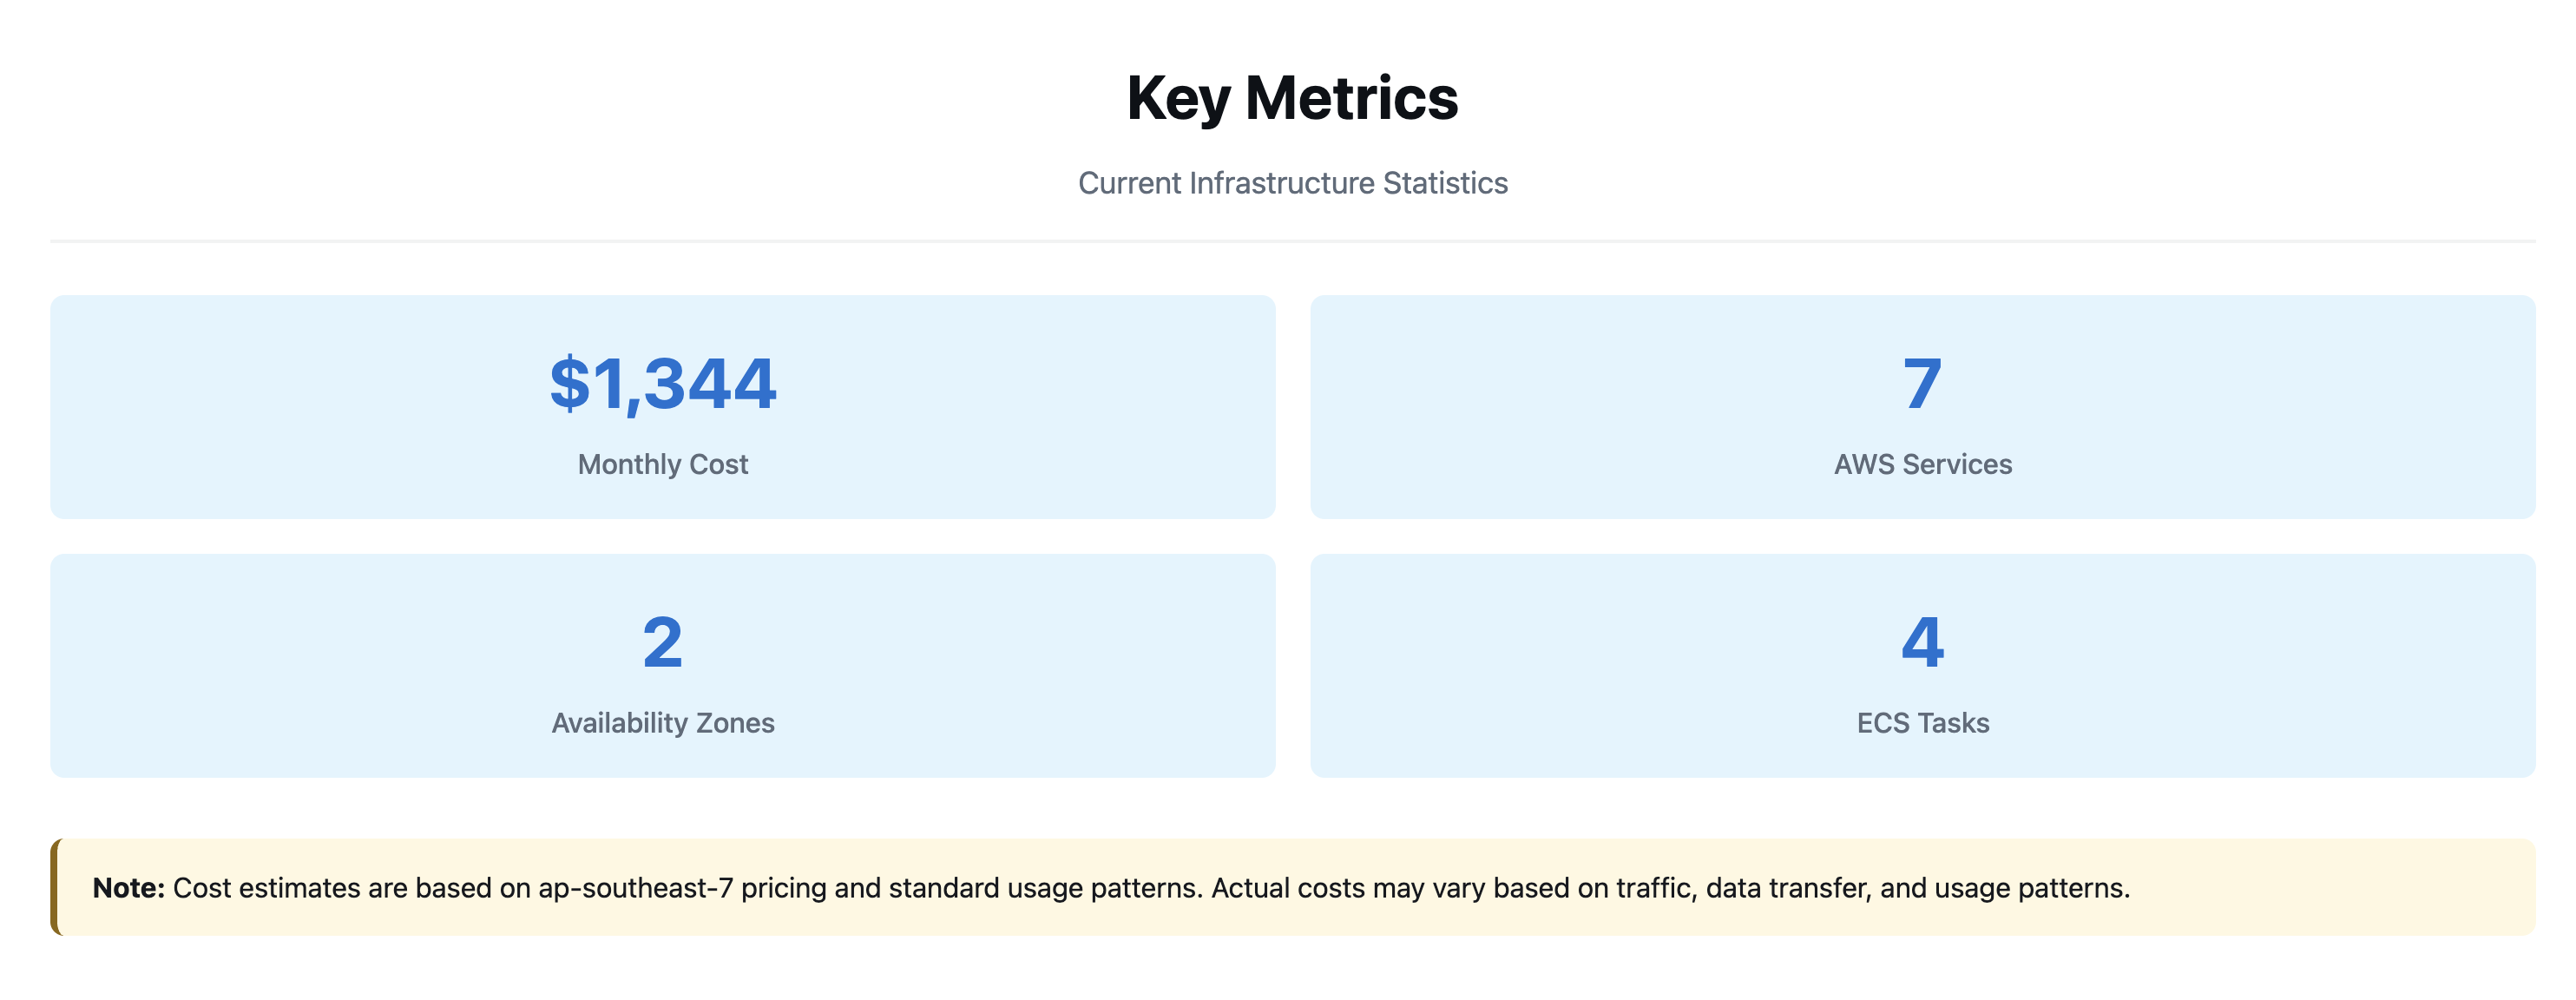
Task: Open the Availability Zones metric card
Action: 663,666
